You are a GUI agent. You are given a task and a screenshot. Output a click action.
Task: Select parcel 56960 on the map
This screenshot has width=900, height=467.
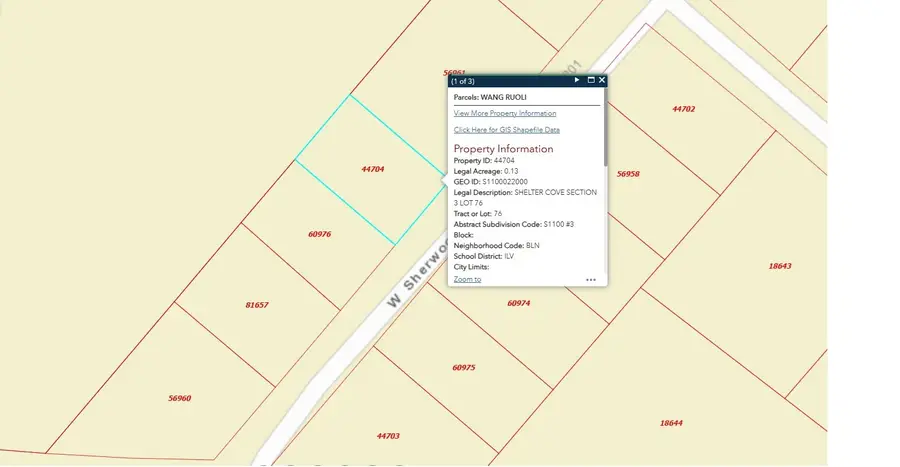(179, 398)
